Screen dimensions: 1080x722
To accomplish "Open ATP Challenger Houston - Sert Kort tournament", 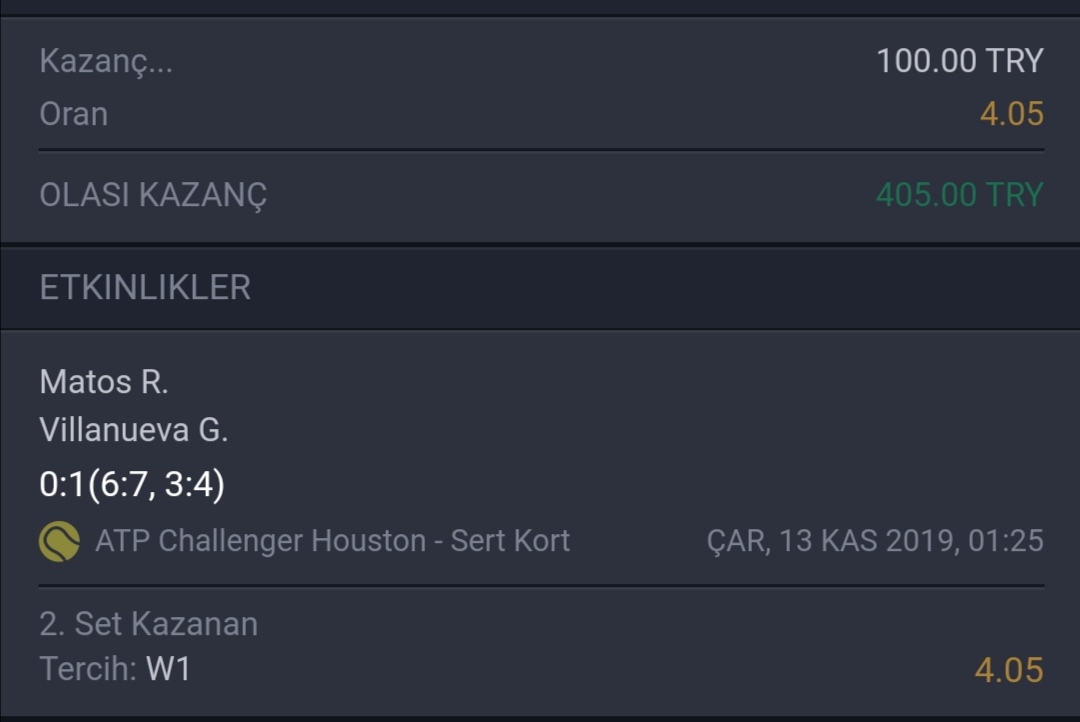I will click(x=333, y=541).
